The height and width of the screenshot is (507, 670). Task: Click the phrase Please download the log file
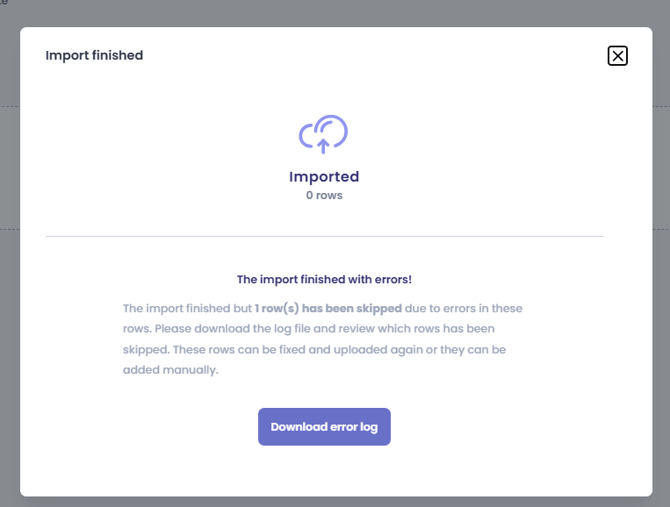232,329
